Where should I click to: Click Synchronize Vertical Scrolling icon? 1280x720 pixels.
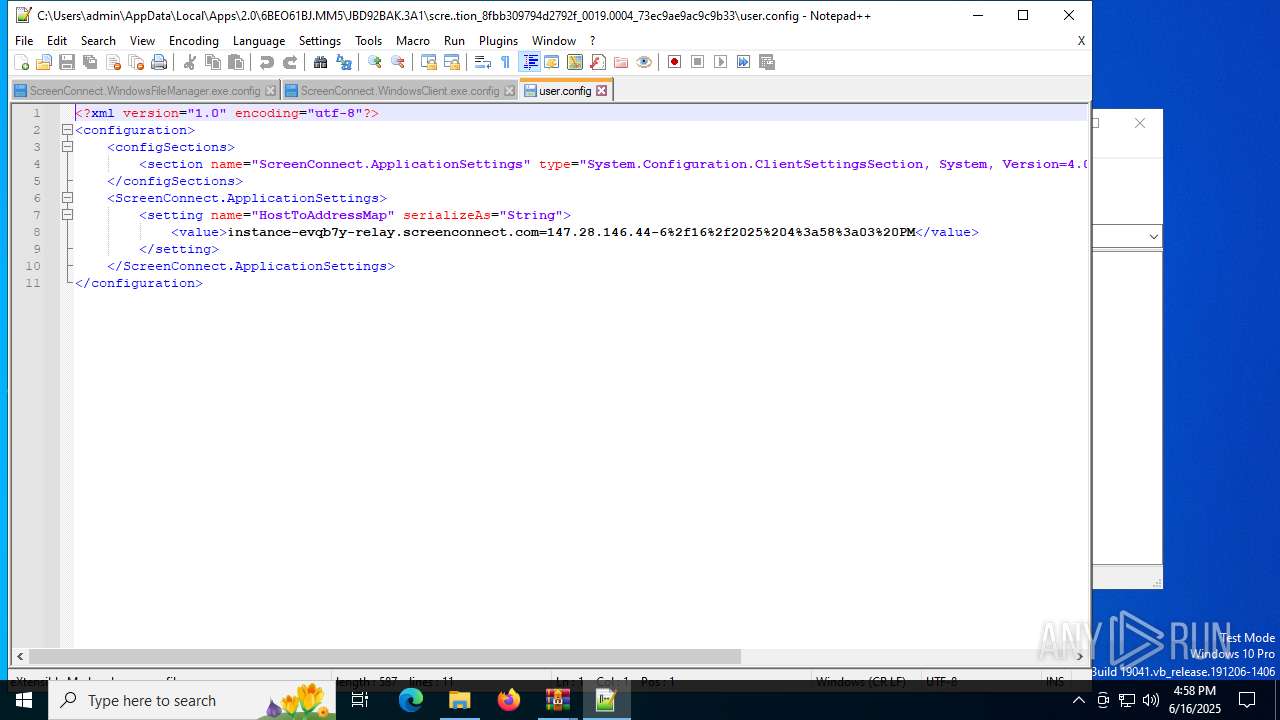point(428,62)
